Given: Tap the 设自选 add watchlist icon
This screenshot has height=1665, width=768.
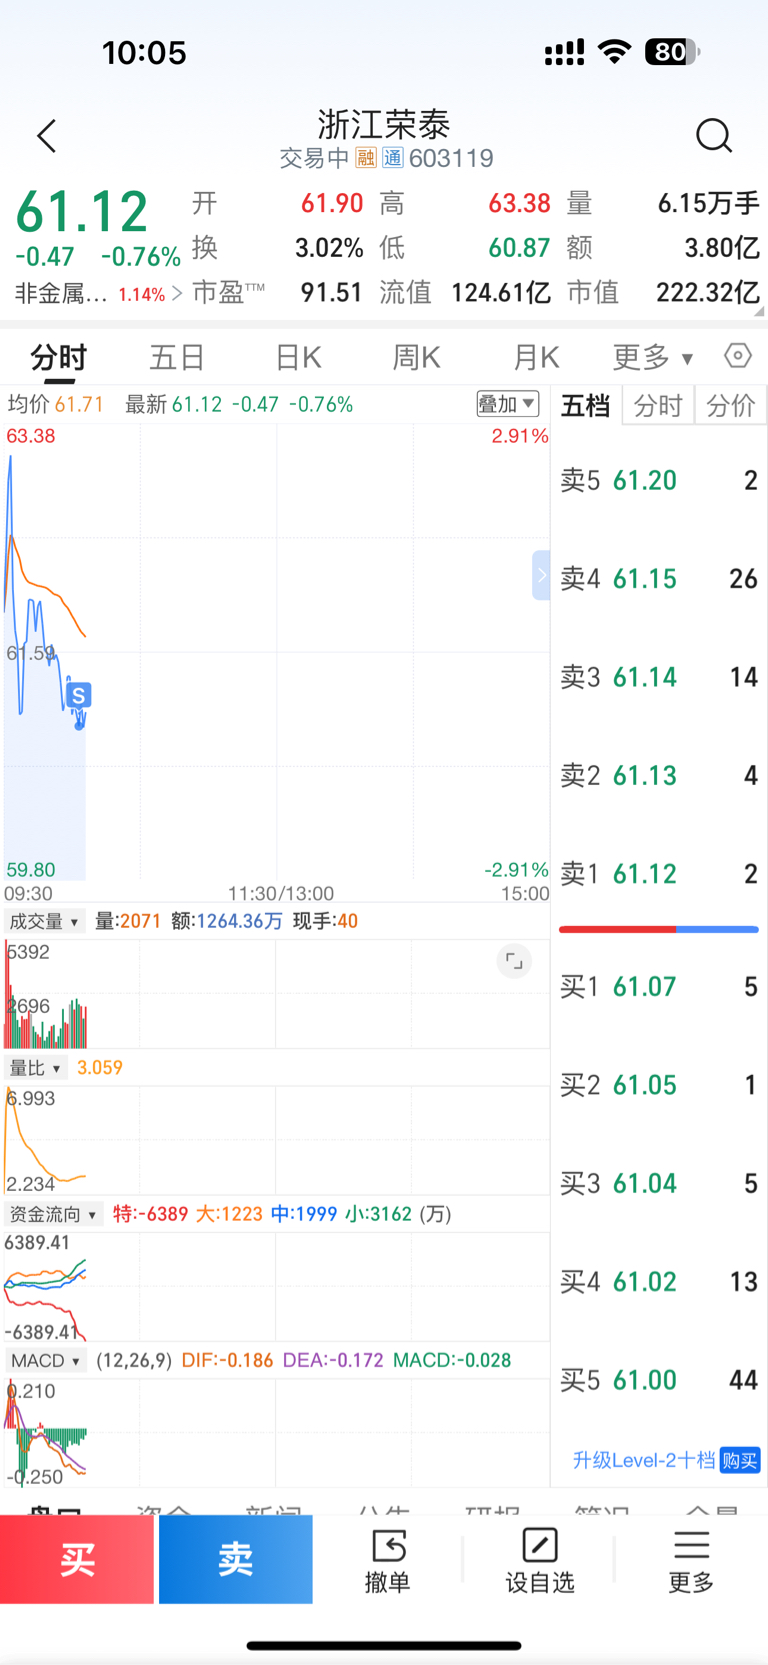Looking at the screenshot, I should pyautogui.click(x=540, y=1560).
